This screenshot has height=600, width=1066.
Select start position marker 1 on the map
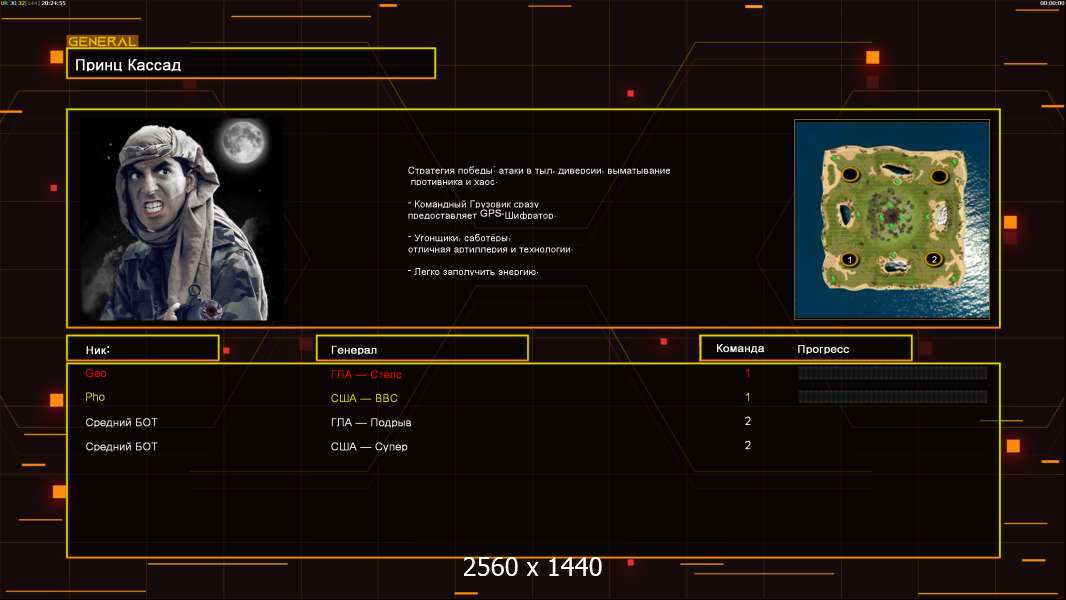[849, 260]
